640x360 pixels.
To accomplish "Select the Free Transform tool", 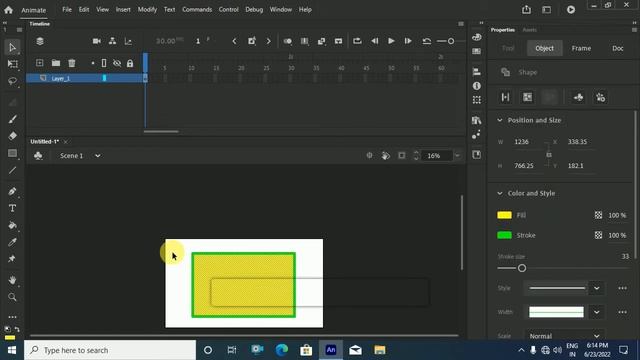I will click(x=12, y=64).
